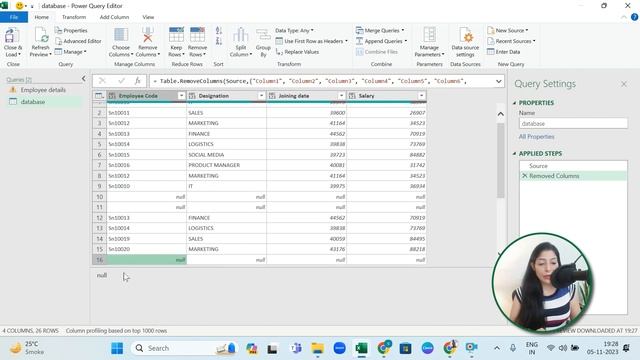Click the table vertical scrollbar
Viewport: 640px width, 360px height.
(x=500, y=161)
